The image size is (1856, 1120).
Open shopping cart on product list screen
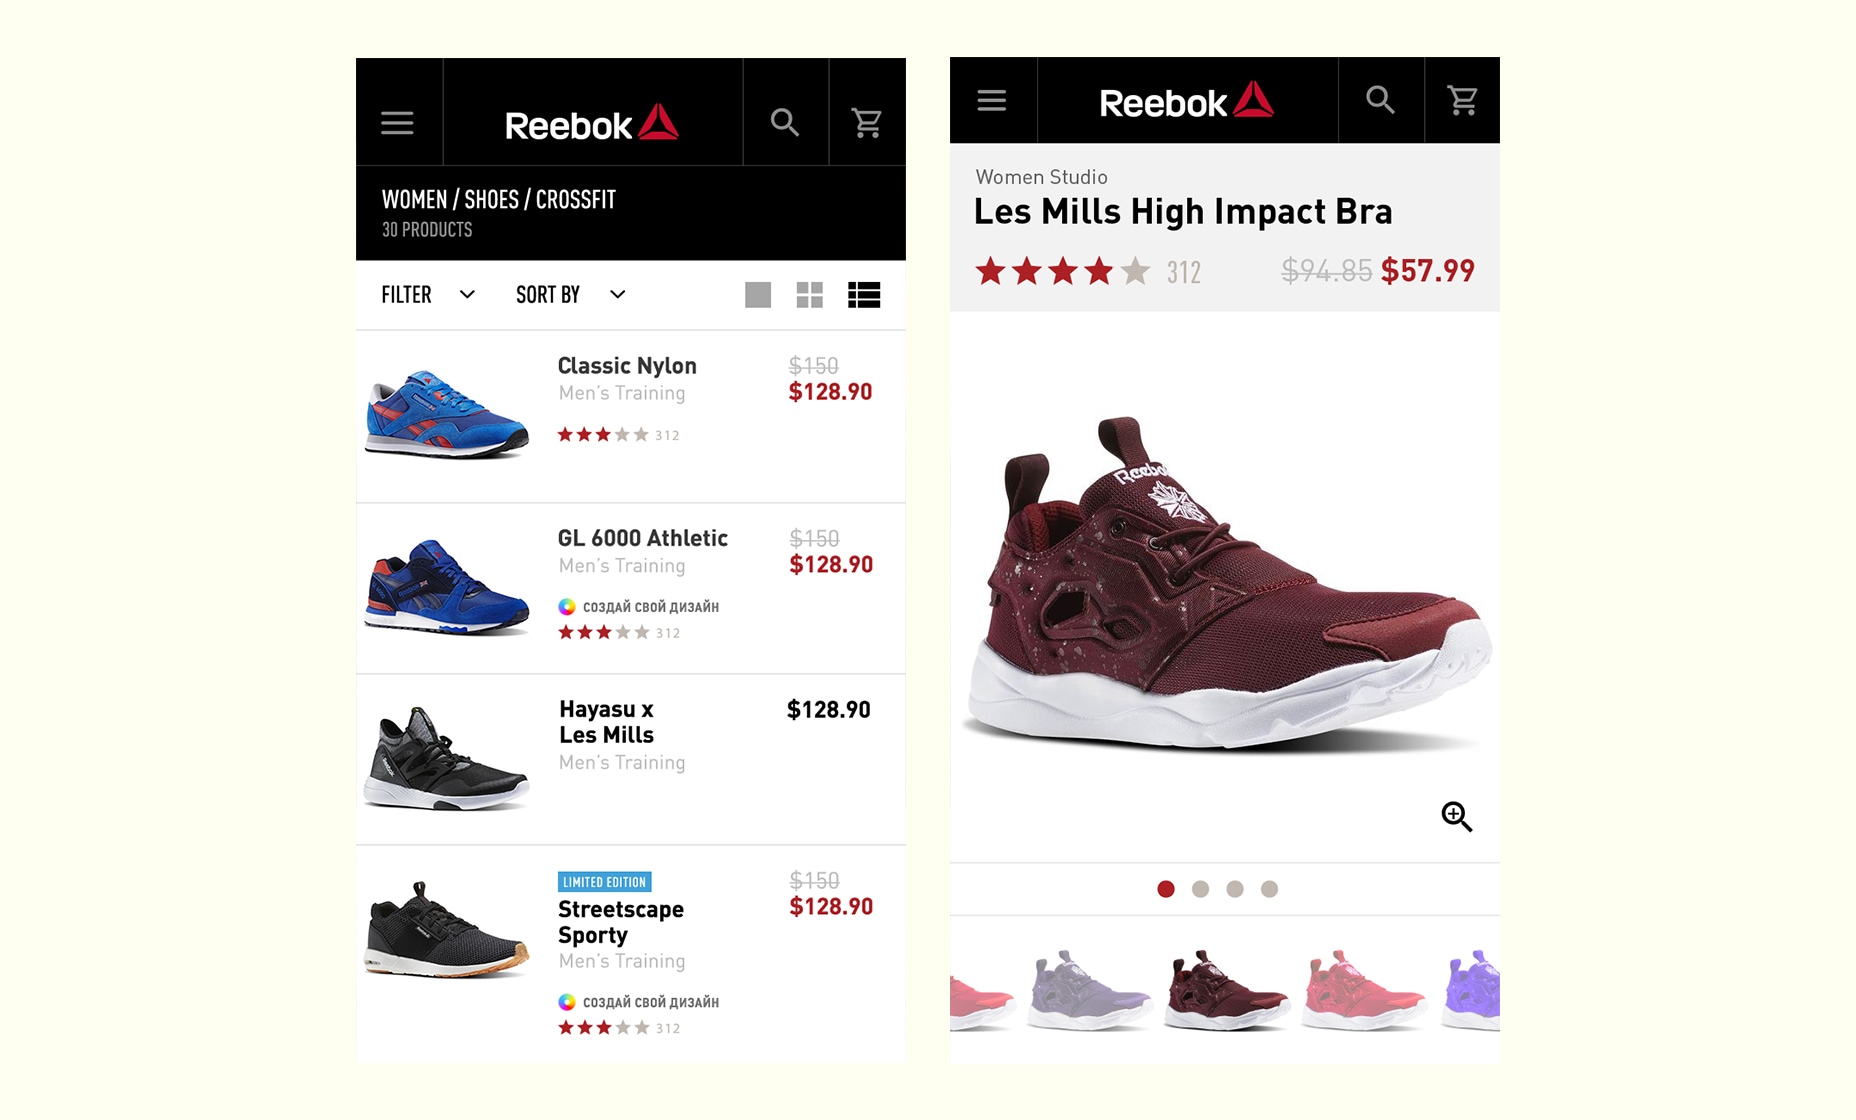[866, 123]
